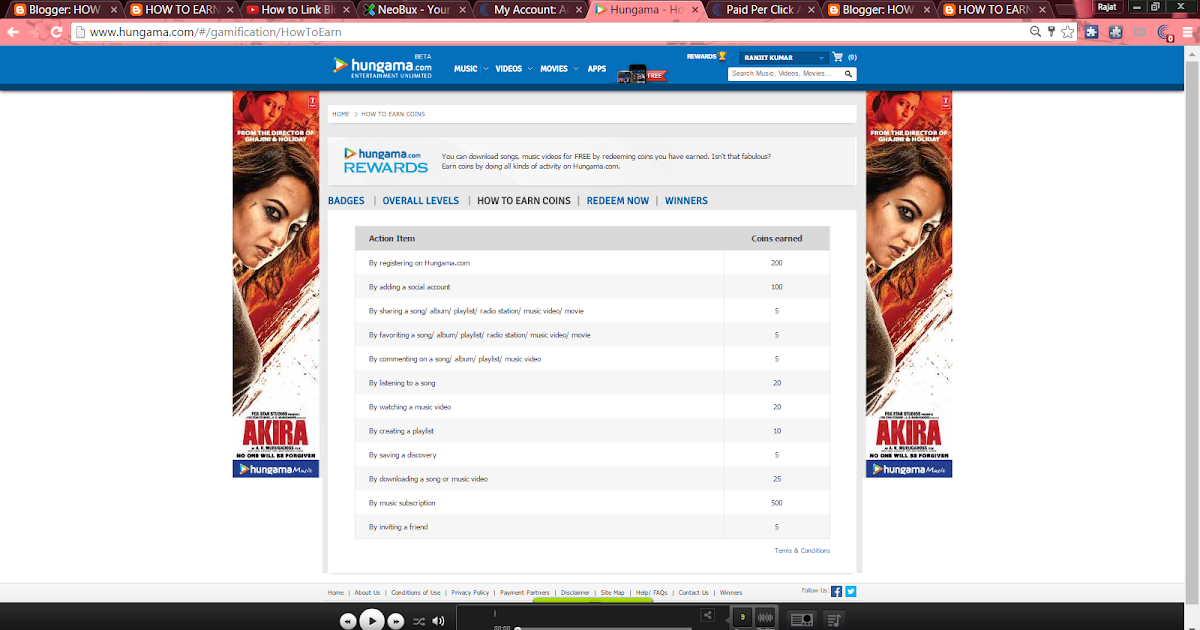Click the Twitter follow icon
The height and width of the screenshot is (630, 1200).
click(851, 591)
